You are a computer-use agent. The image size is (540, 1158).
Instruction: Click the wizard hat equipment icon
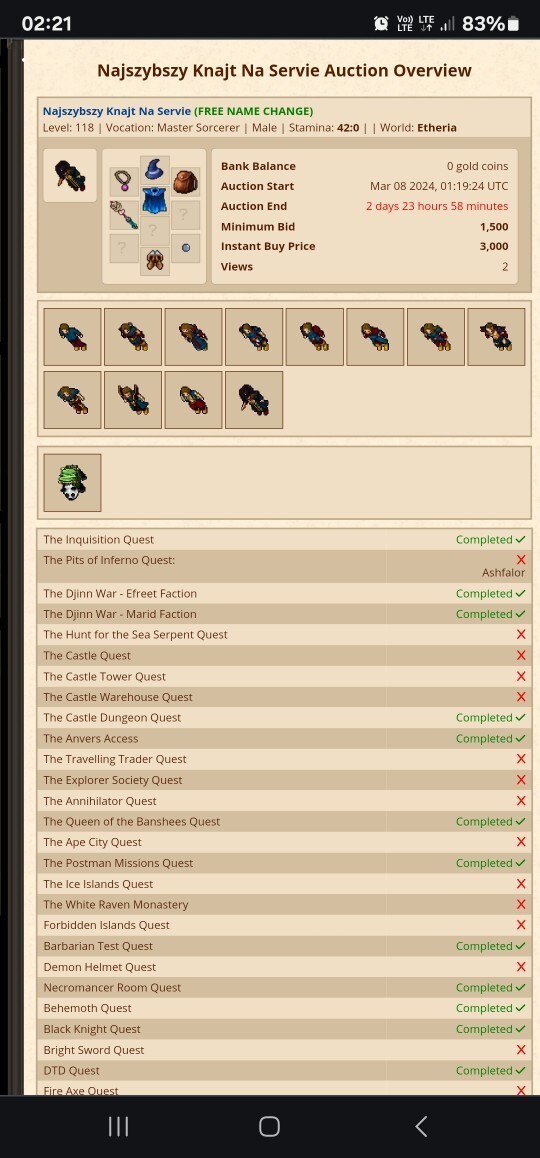click(x=154, y=171)
